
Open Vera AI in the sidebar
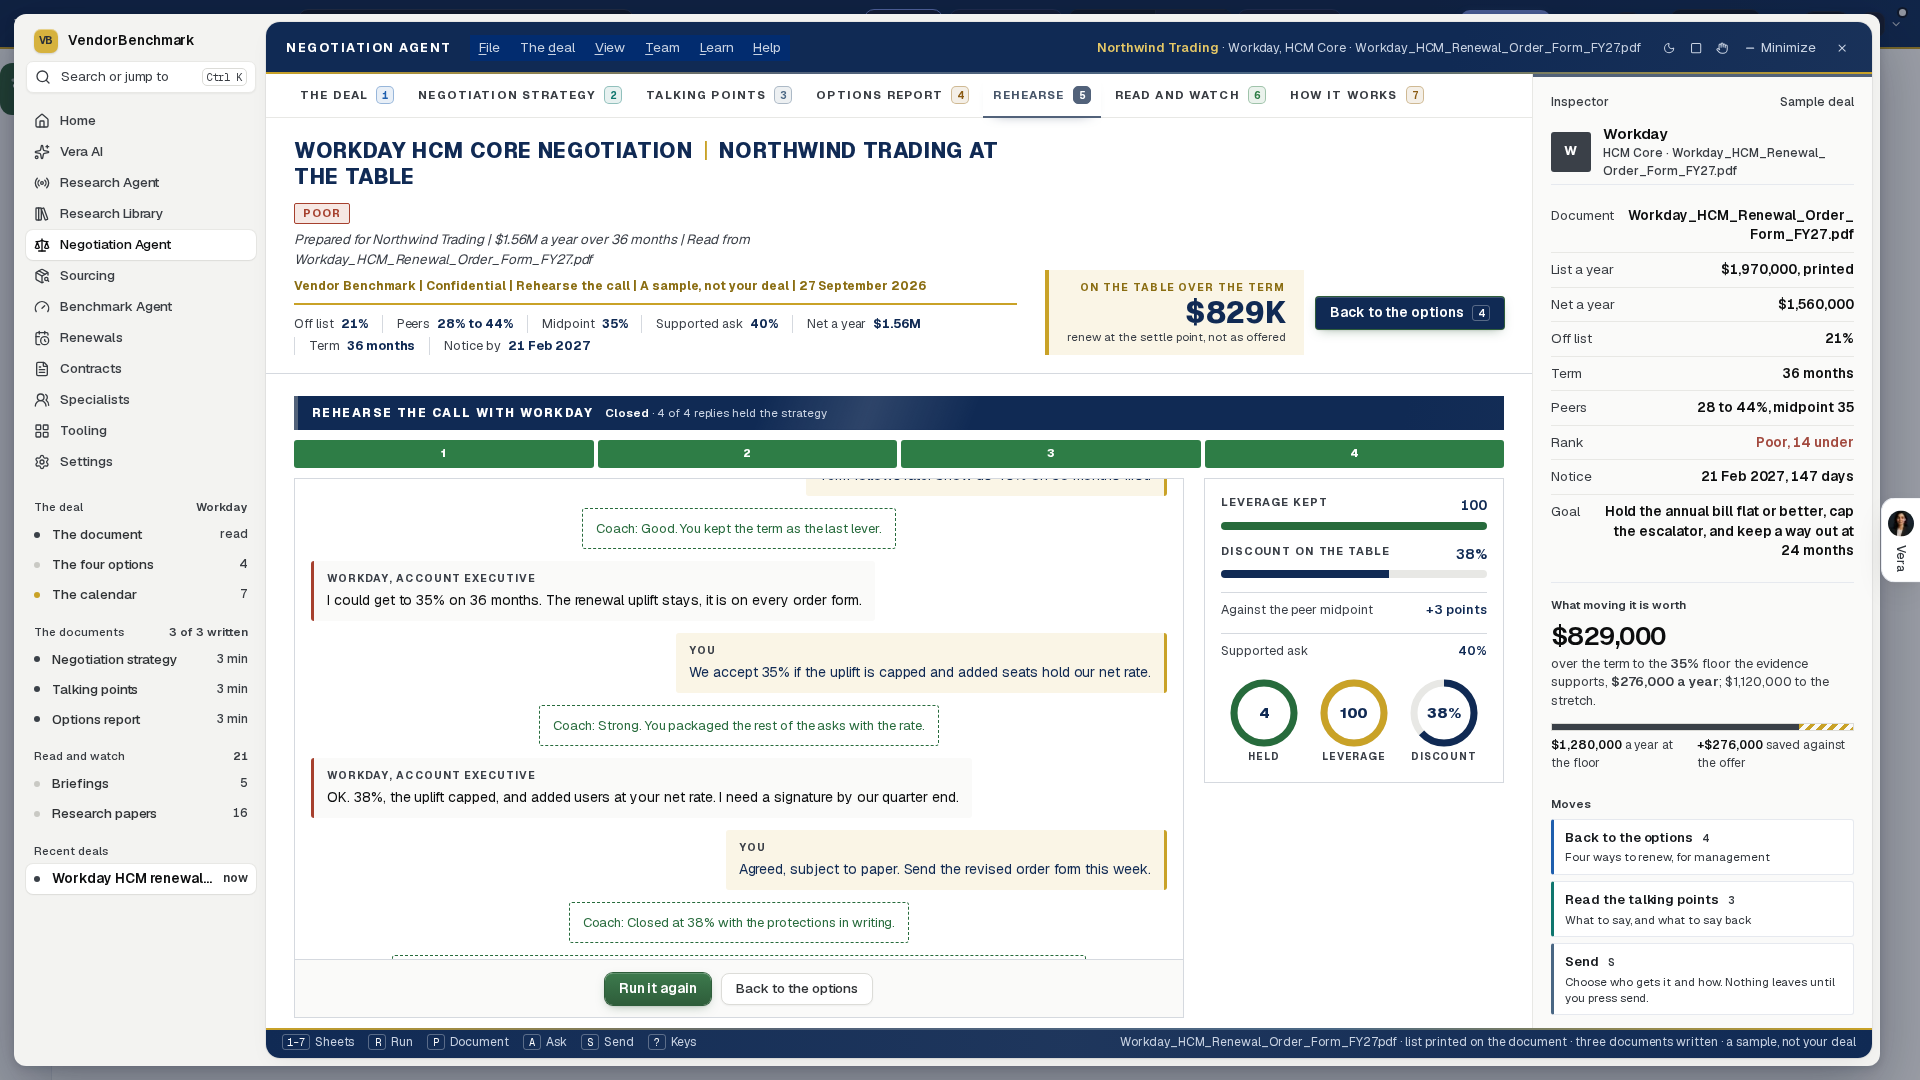pos(140,152)
